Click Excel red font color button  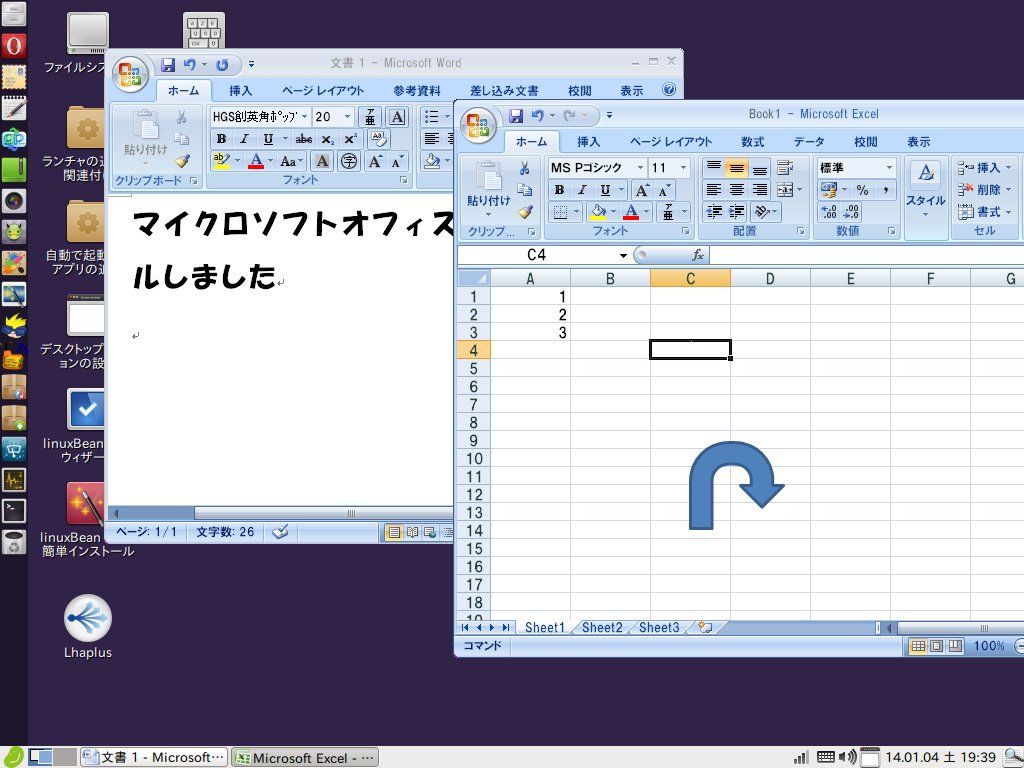[631, 212]
